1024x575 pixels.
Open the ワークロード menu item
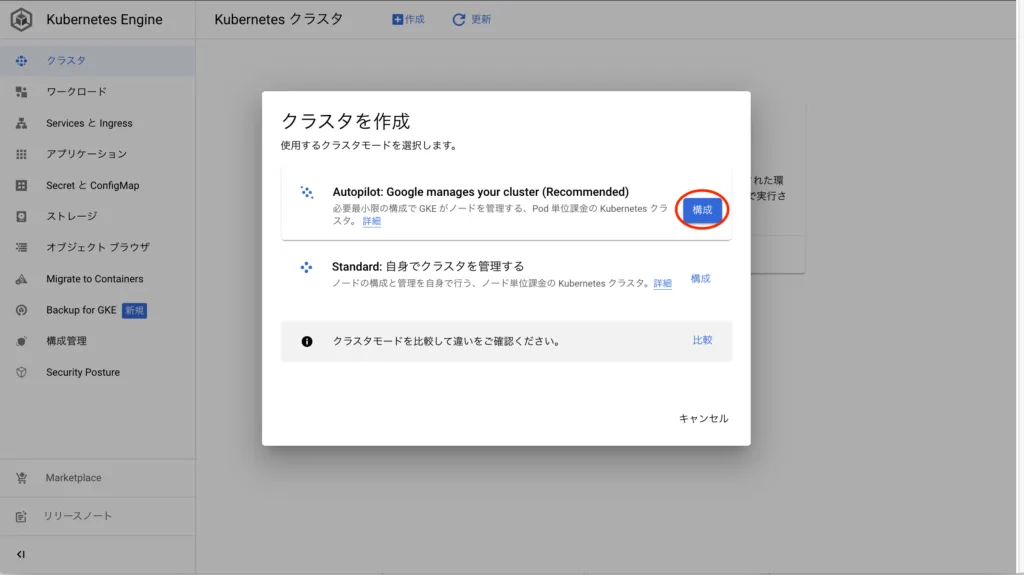click(x=97, y=92)
